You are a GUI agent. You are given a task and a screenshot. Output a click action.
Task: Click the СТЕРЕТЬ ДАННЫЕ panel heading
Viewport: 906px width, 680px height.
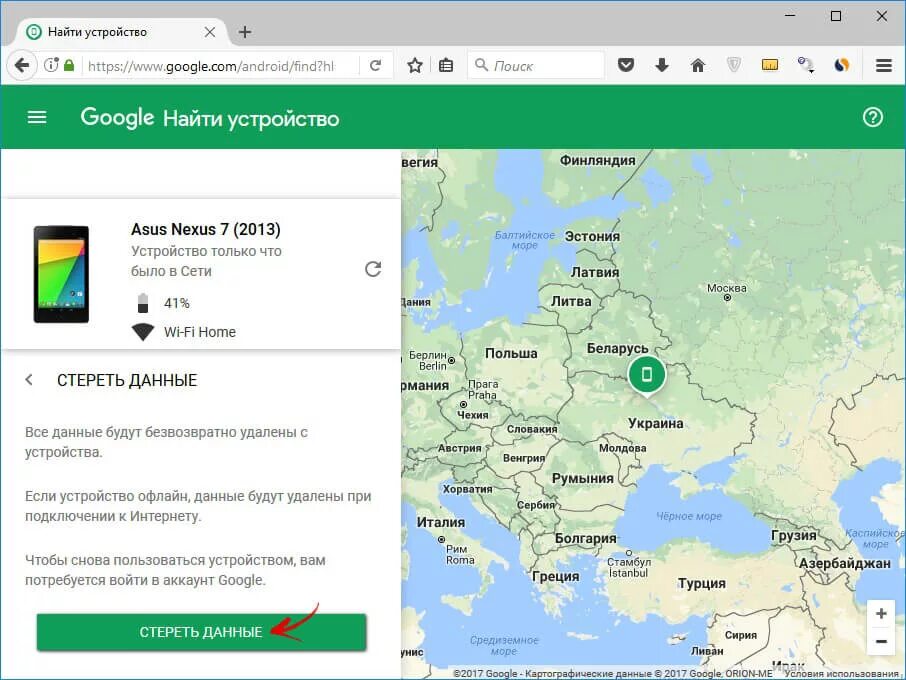tap(127, 380)
